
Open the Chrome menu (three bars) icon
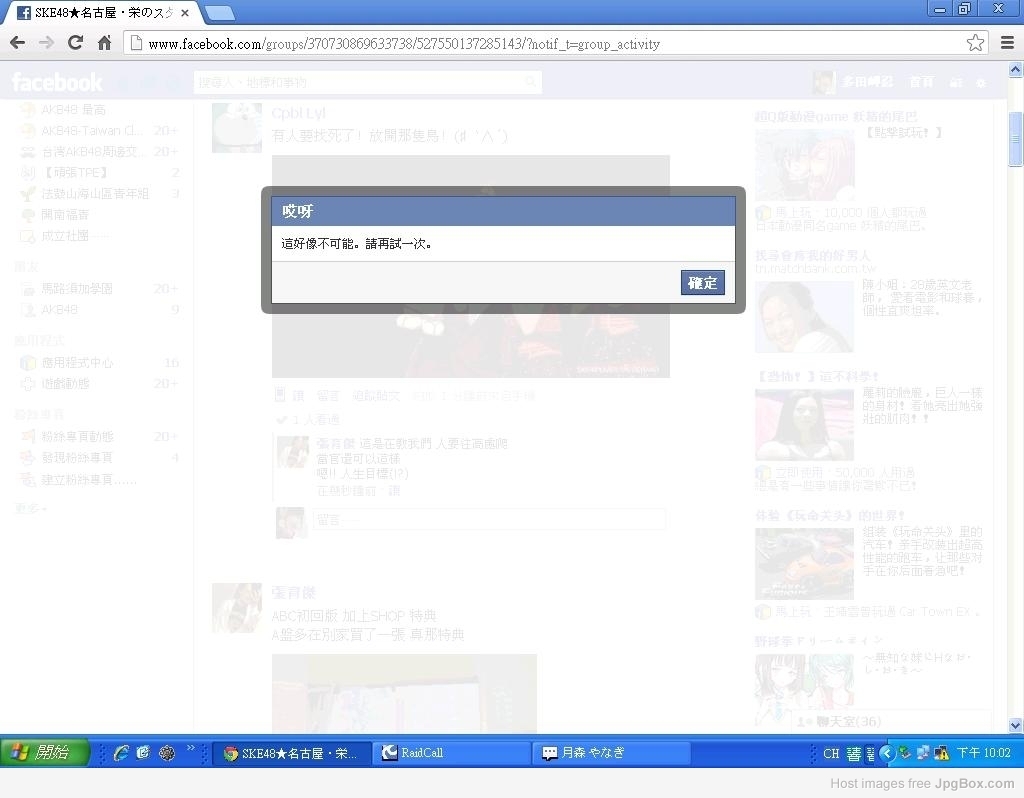click(1007, 43)
